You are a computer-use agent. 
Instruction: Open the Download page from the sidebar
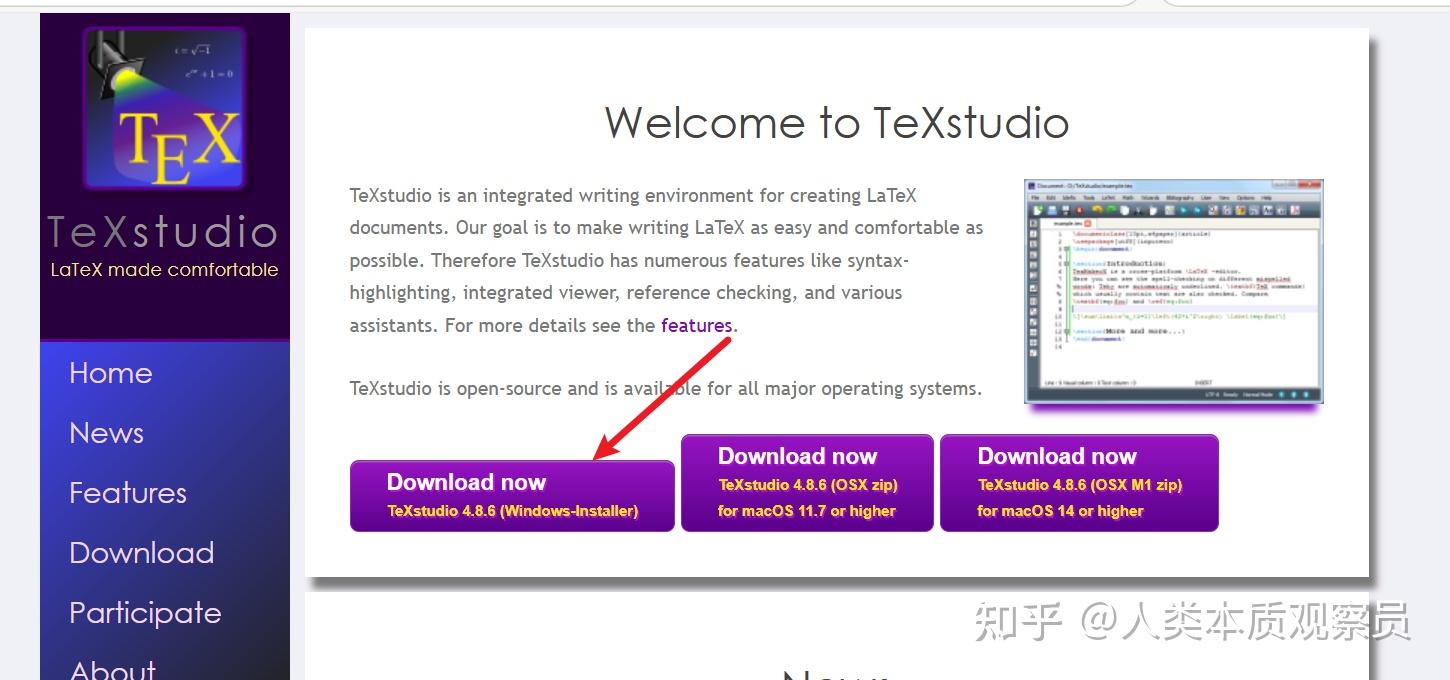(x=141, y=552)
